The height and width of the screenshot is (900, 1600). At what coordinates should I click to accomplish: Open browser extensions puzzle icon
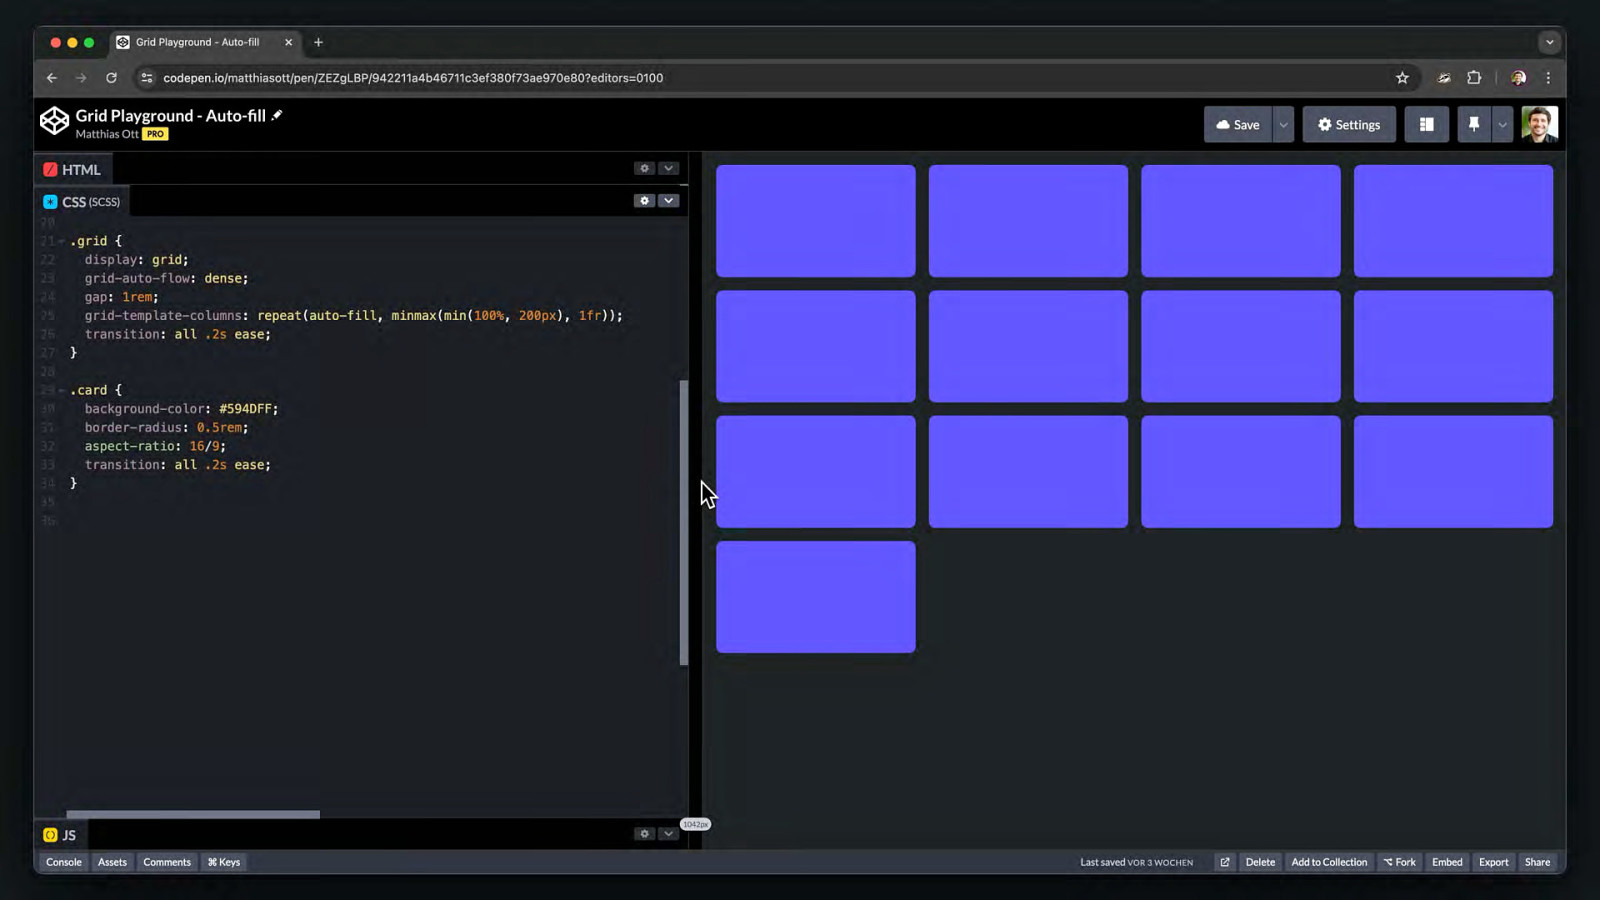click(x=1474, y=78)
